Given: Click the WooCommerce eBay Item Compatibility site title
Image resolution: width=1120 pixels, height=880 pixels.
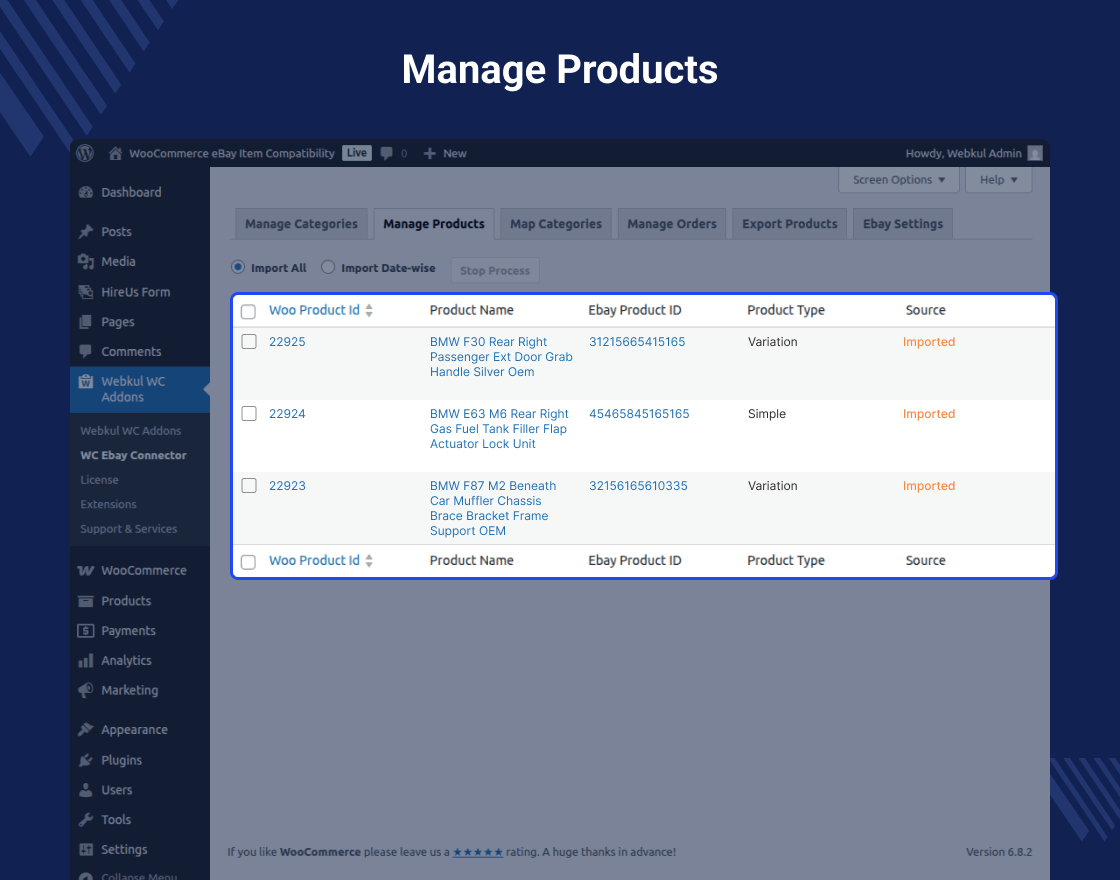Looking at the screenshot, I should [x=231, y=154].
